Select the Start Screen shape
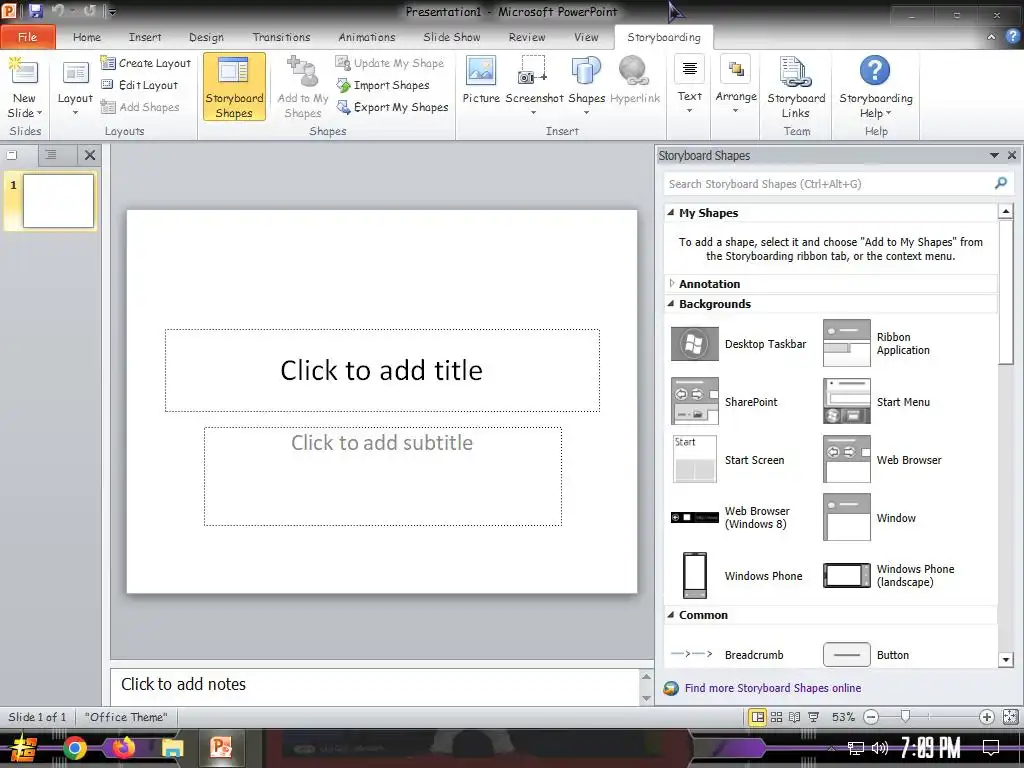 click(728, 460)
